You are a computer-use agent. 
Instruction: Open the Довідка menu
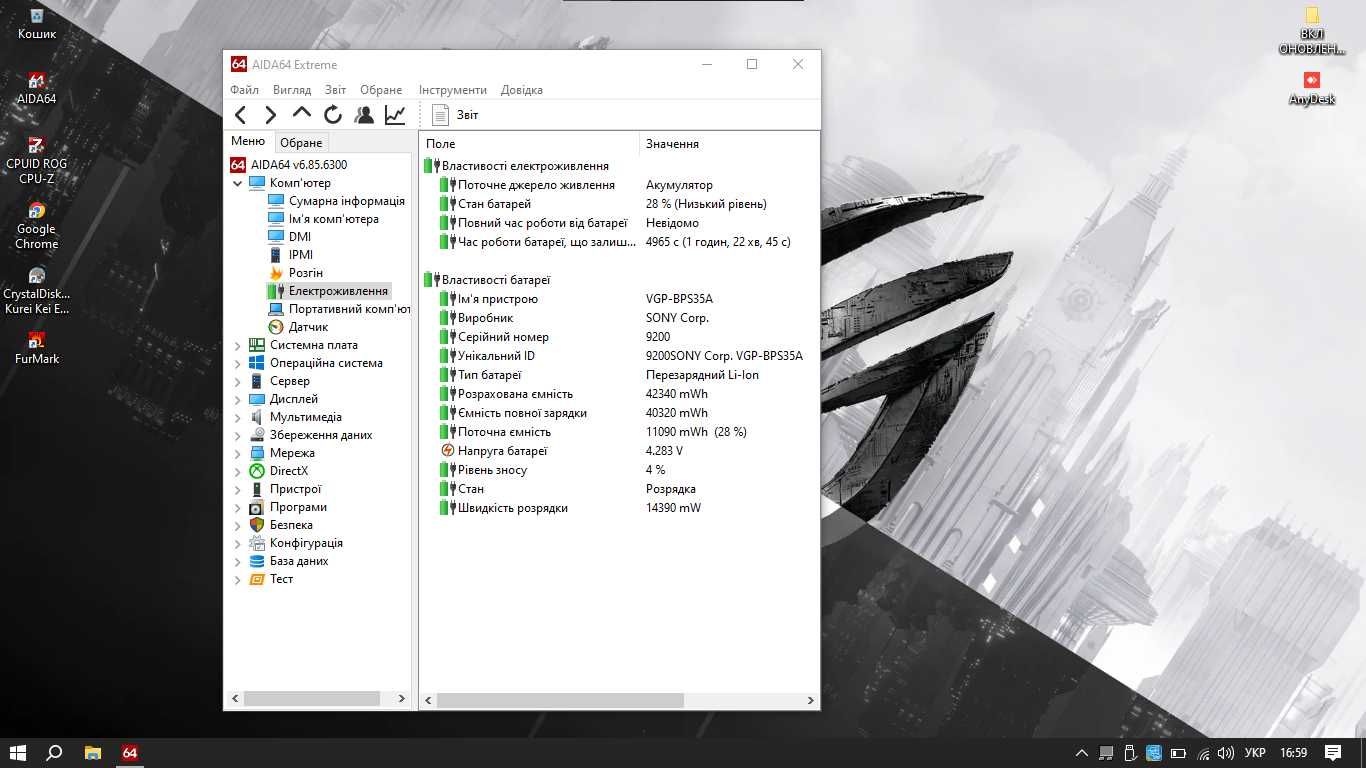(522, 90)
